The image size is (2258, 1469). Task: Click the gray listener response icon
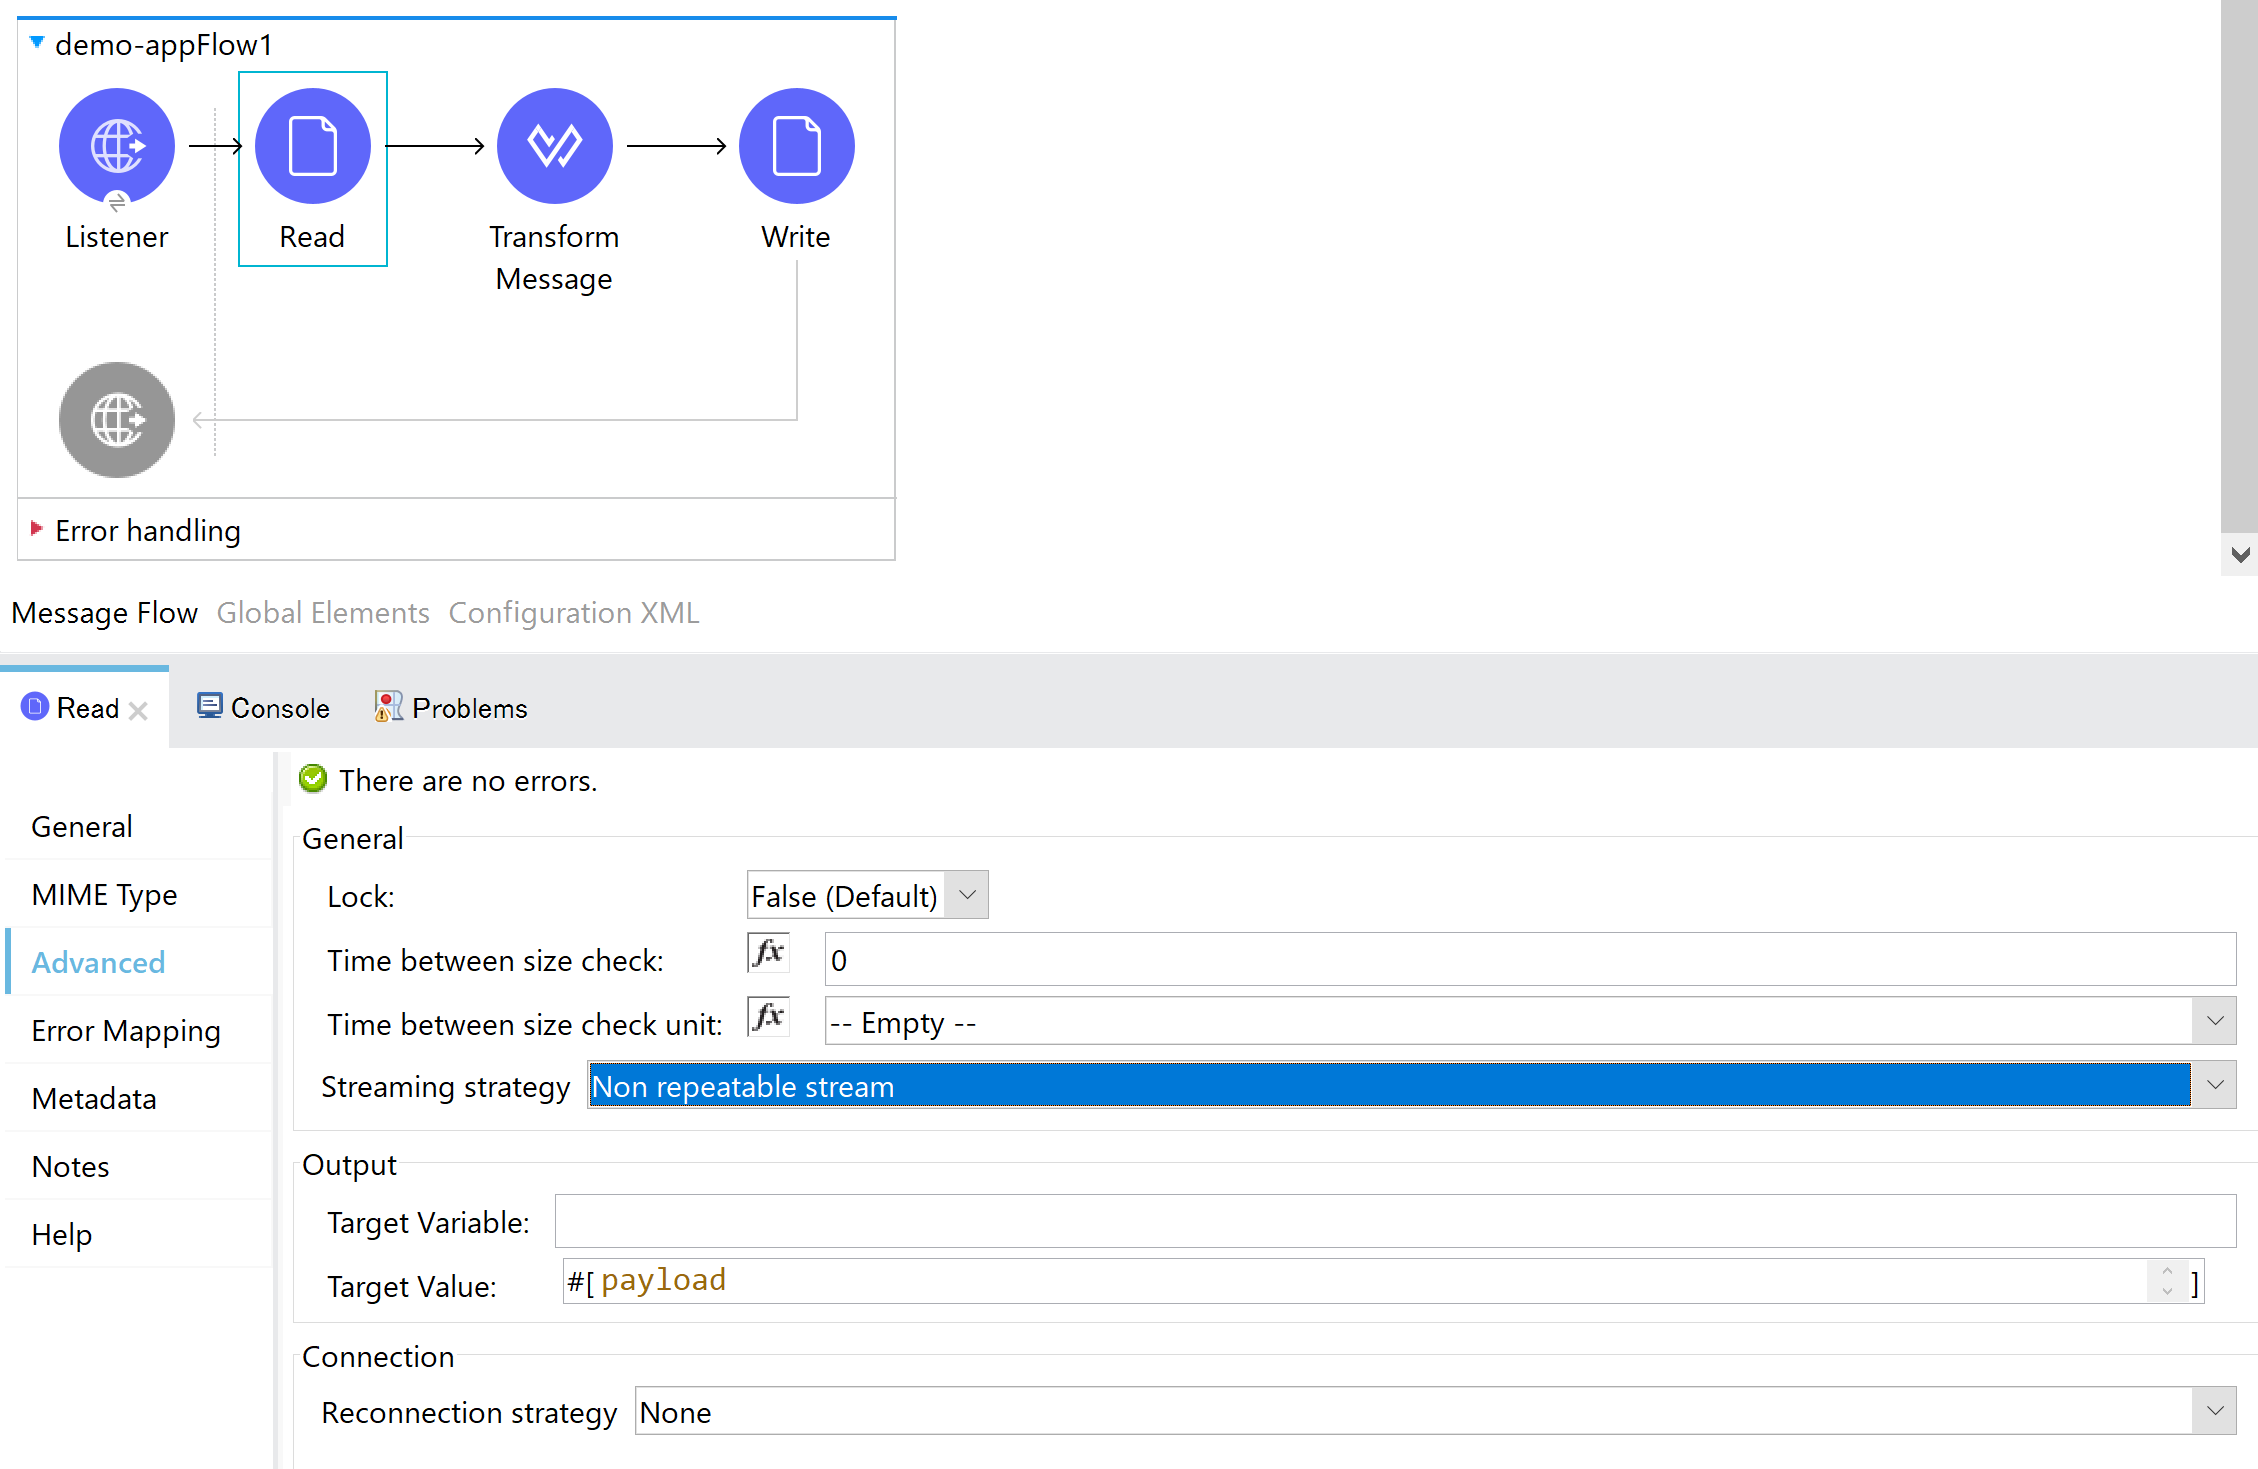click(117, 420)
